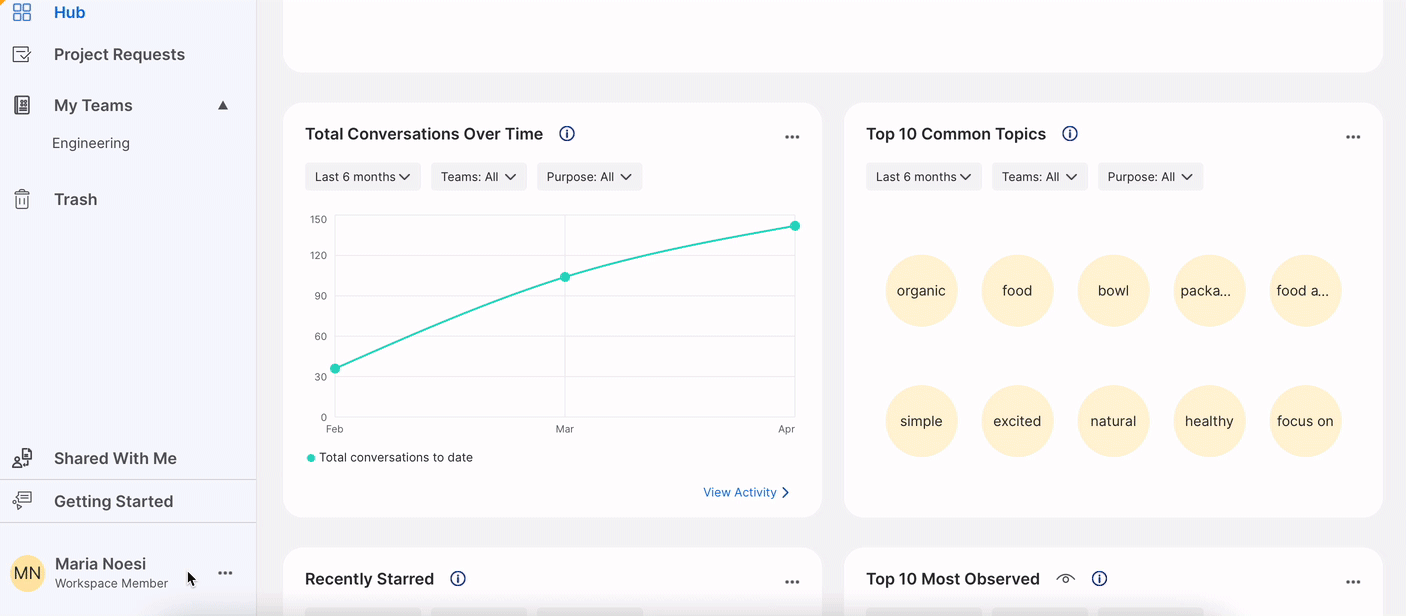Click the info icon beside Top 10 Most Observed
The image size is (1406, 616).
click(1100, 579)
